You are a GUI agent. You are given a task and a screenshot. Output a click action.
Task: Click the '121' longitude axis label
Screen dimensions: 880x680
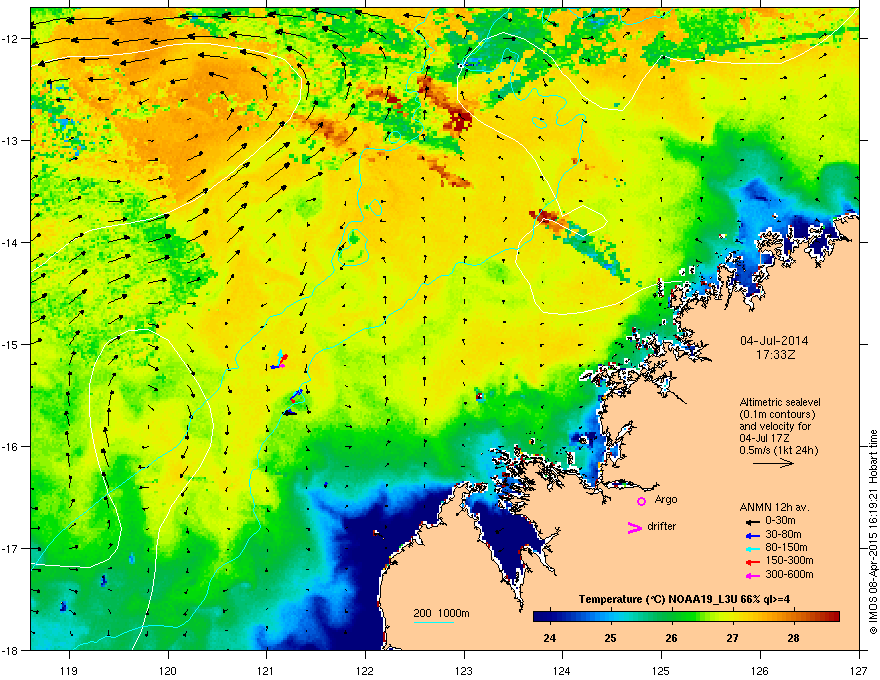point(267,670)
